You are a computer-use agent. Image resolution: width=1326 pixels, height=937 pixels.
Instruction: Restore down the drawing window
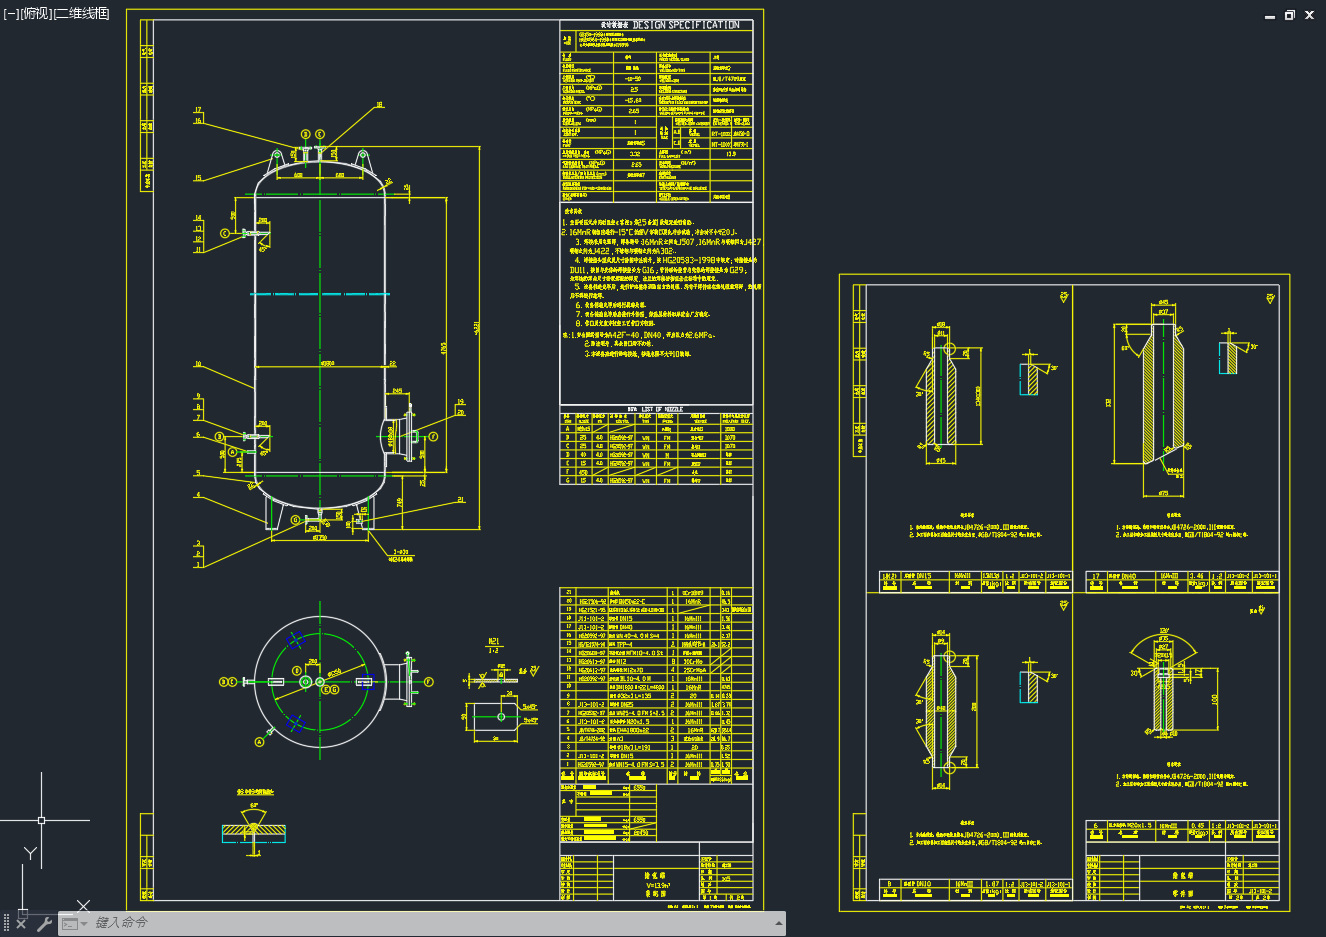click(x=1290, y=15)
